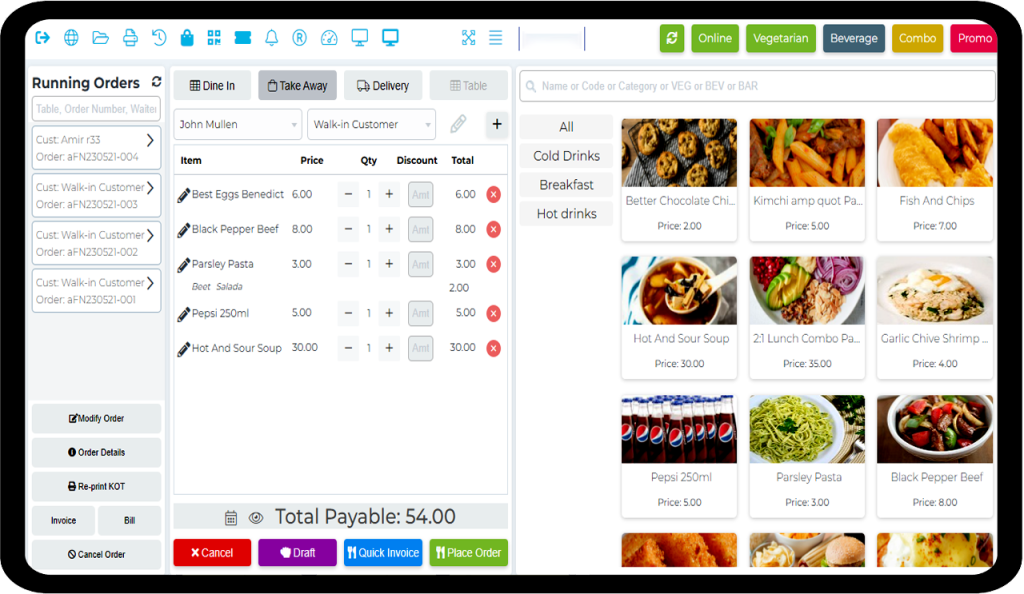Open the John Mullen waiter dropdown

237,125
